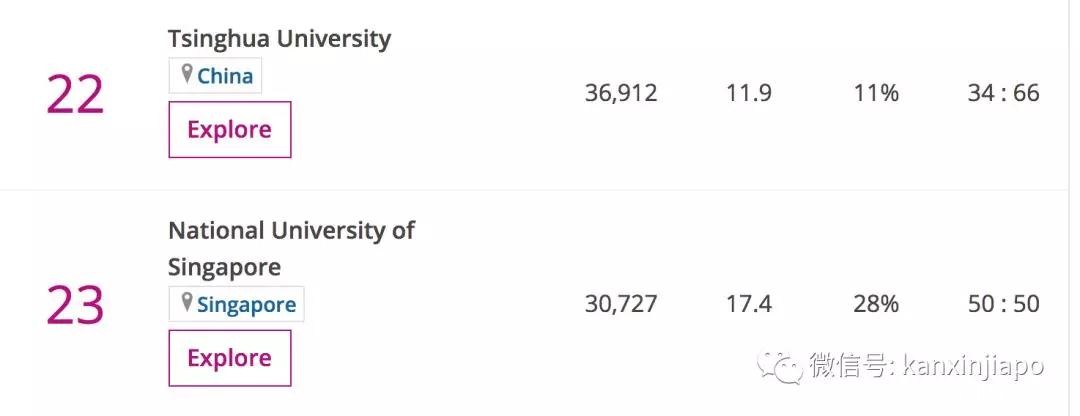This screenshot has width=1080, height=416.
Task: Click the 17.4 students-per-staff value
Action: tap(749, 304)
